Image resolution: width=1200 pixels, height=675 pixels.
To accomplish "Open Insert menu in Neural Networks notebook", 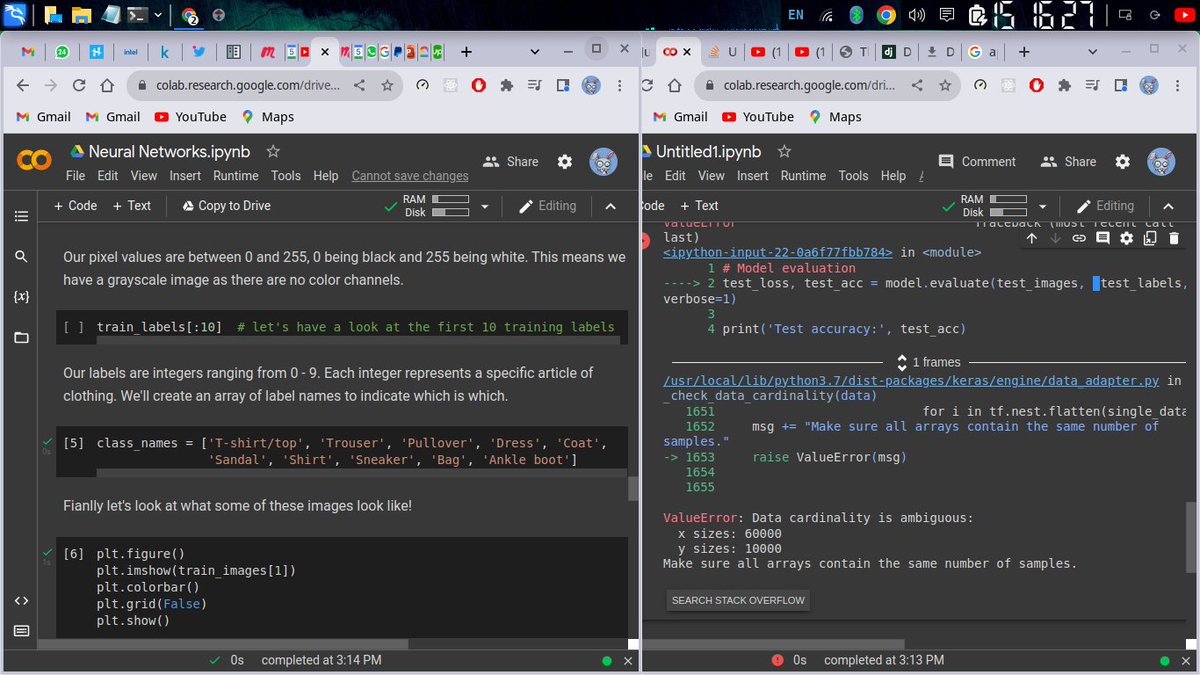I will click(185, 176).
